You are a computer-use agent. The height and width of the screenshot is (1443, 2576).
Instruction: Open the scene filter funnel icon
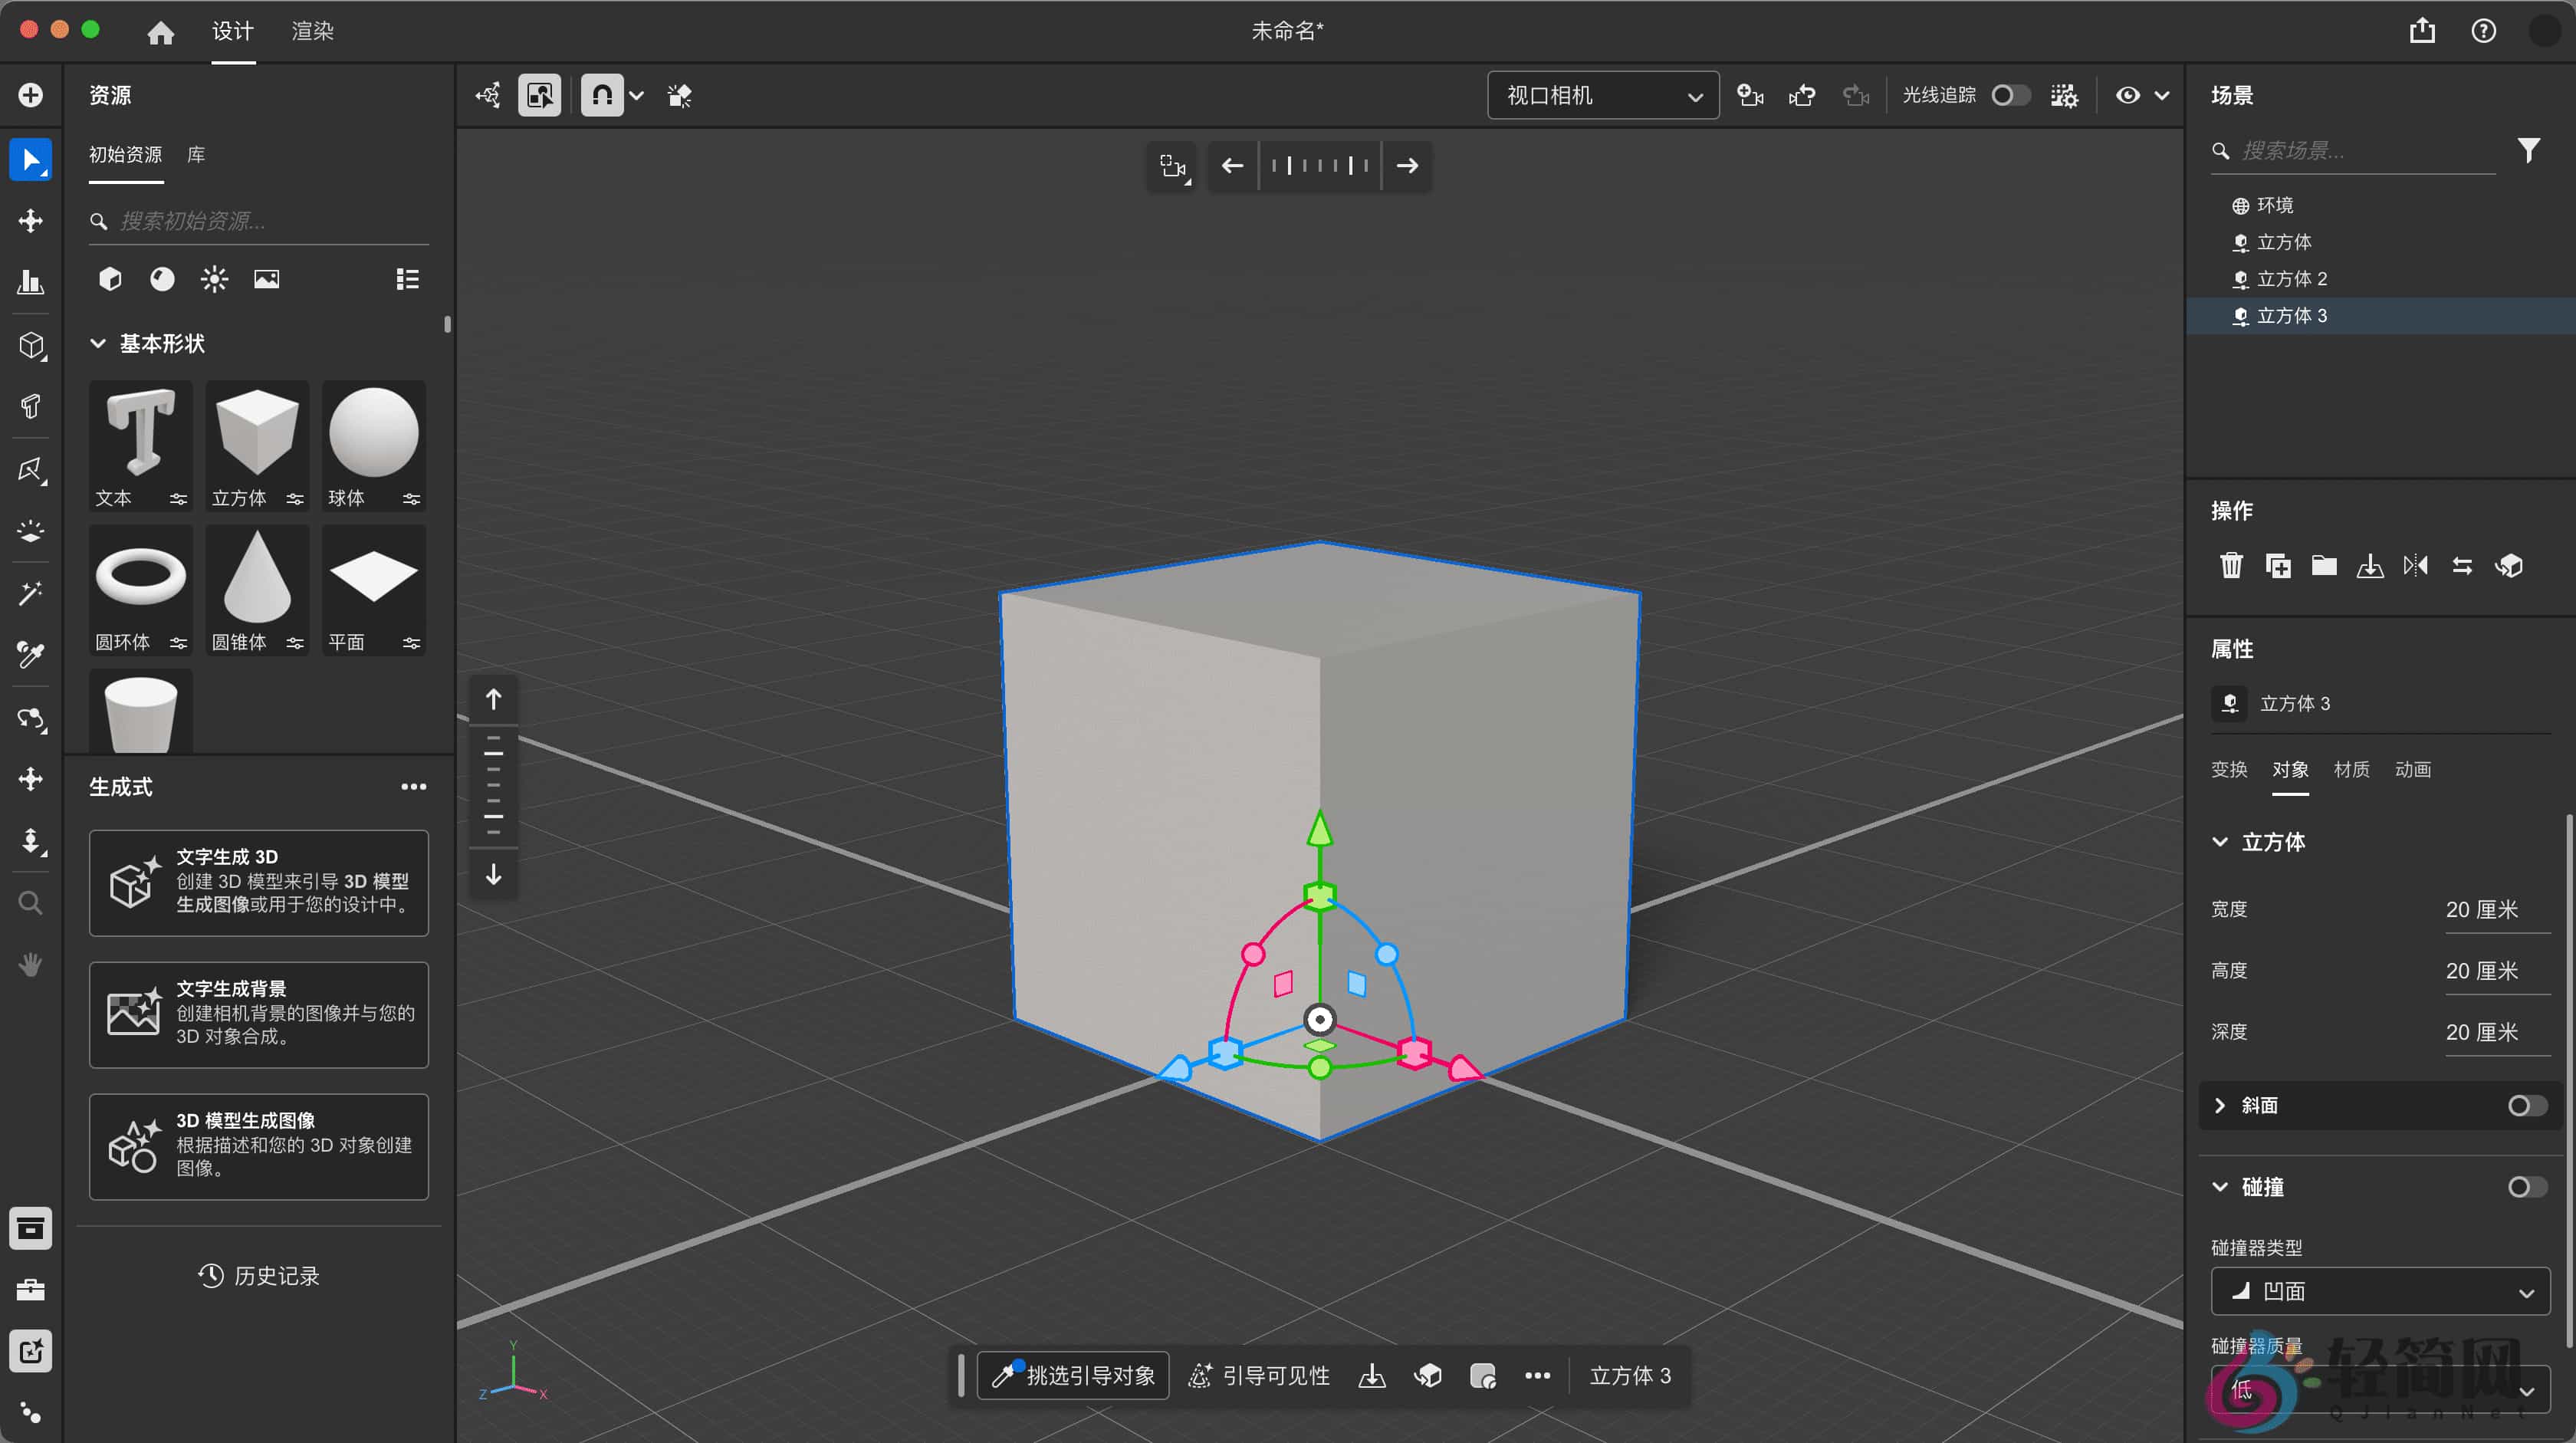tap(2529, 149)
